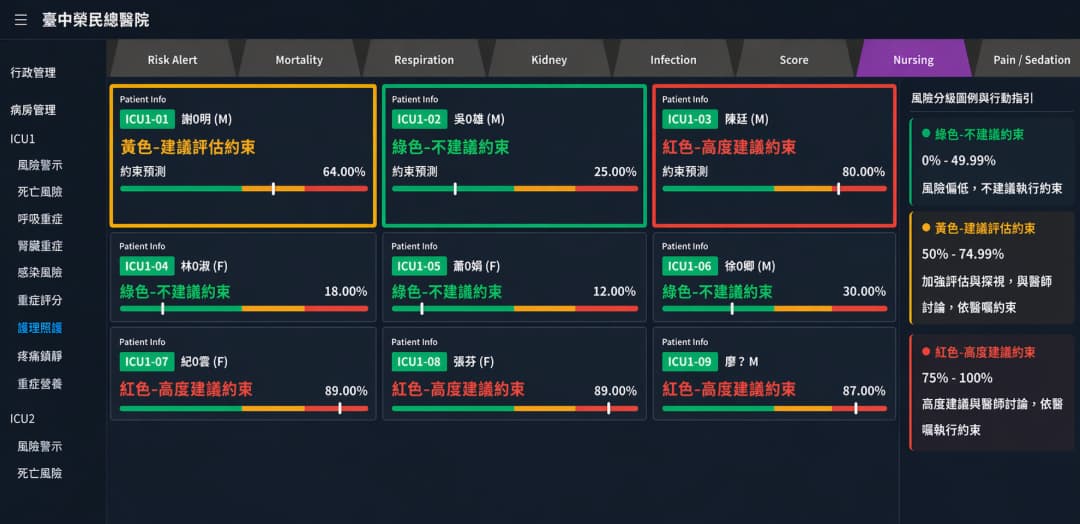Click the ICU1-06 bed badge

[x=689, y=266]
